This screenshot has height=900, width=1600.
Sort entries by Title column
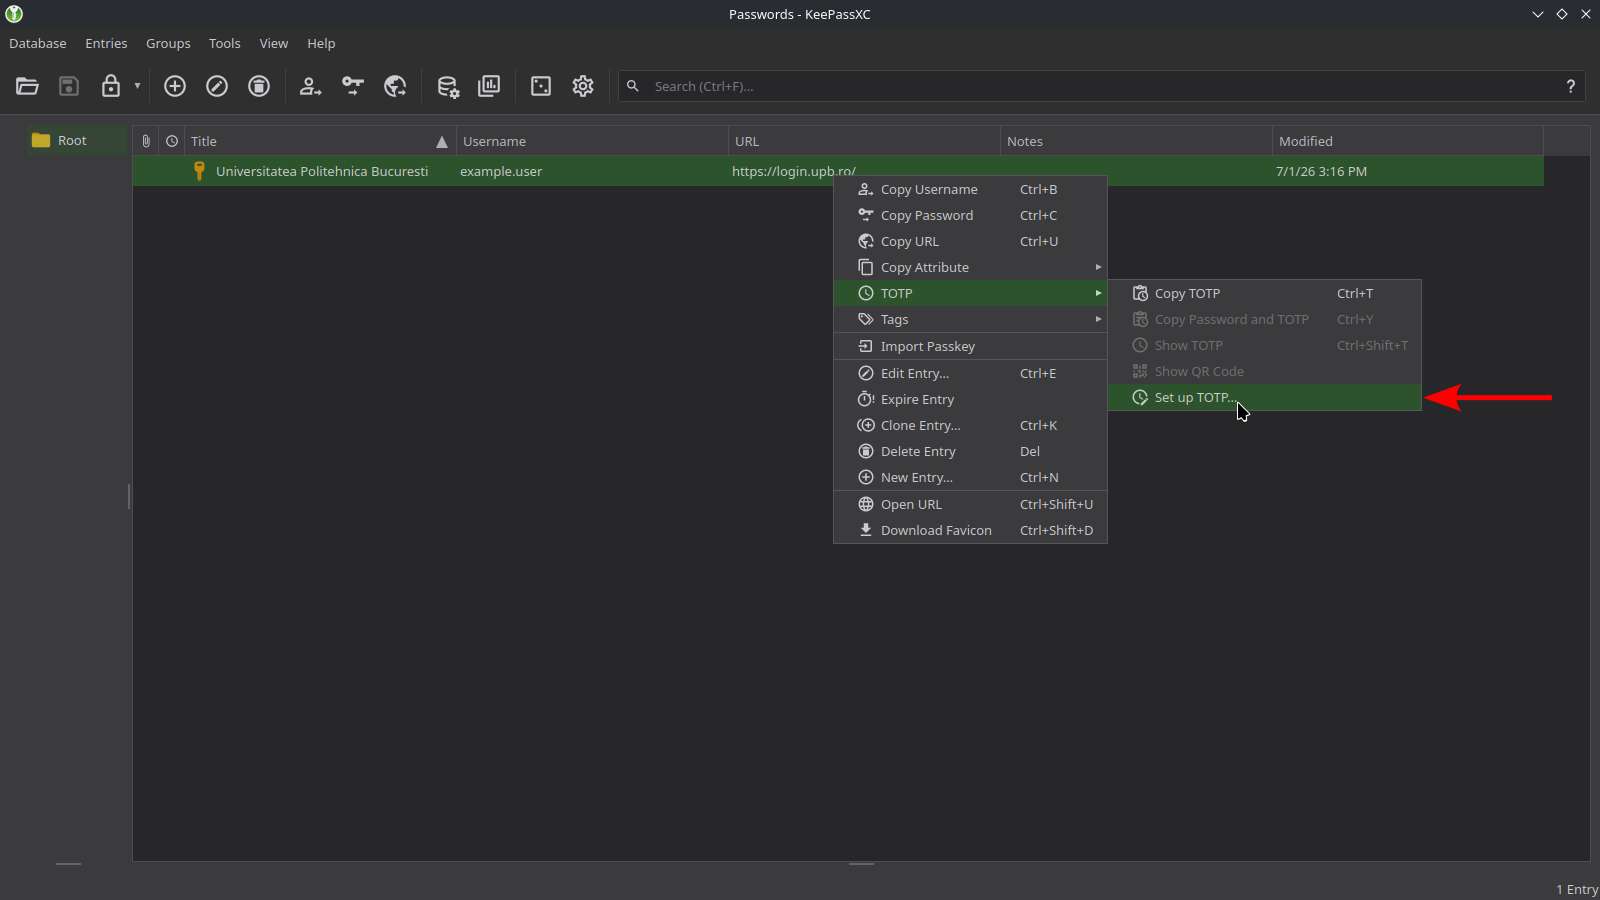click(320, 141)
